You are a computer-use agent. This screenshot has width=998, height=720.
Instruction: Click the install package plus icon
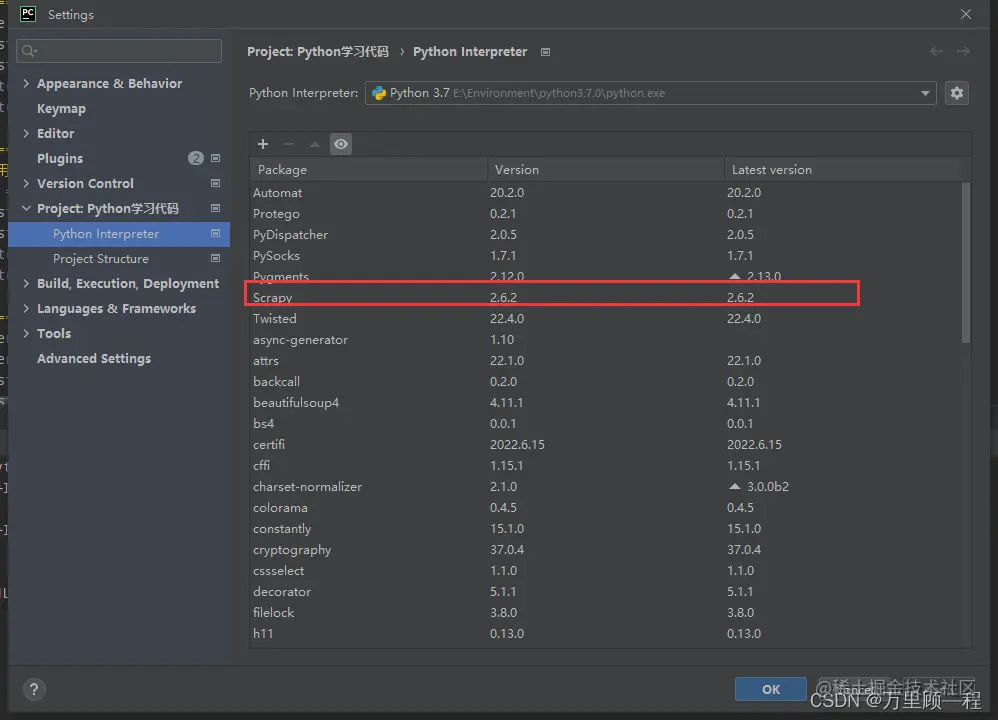263,144
